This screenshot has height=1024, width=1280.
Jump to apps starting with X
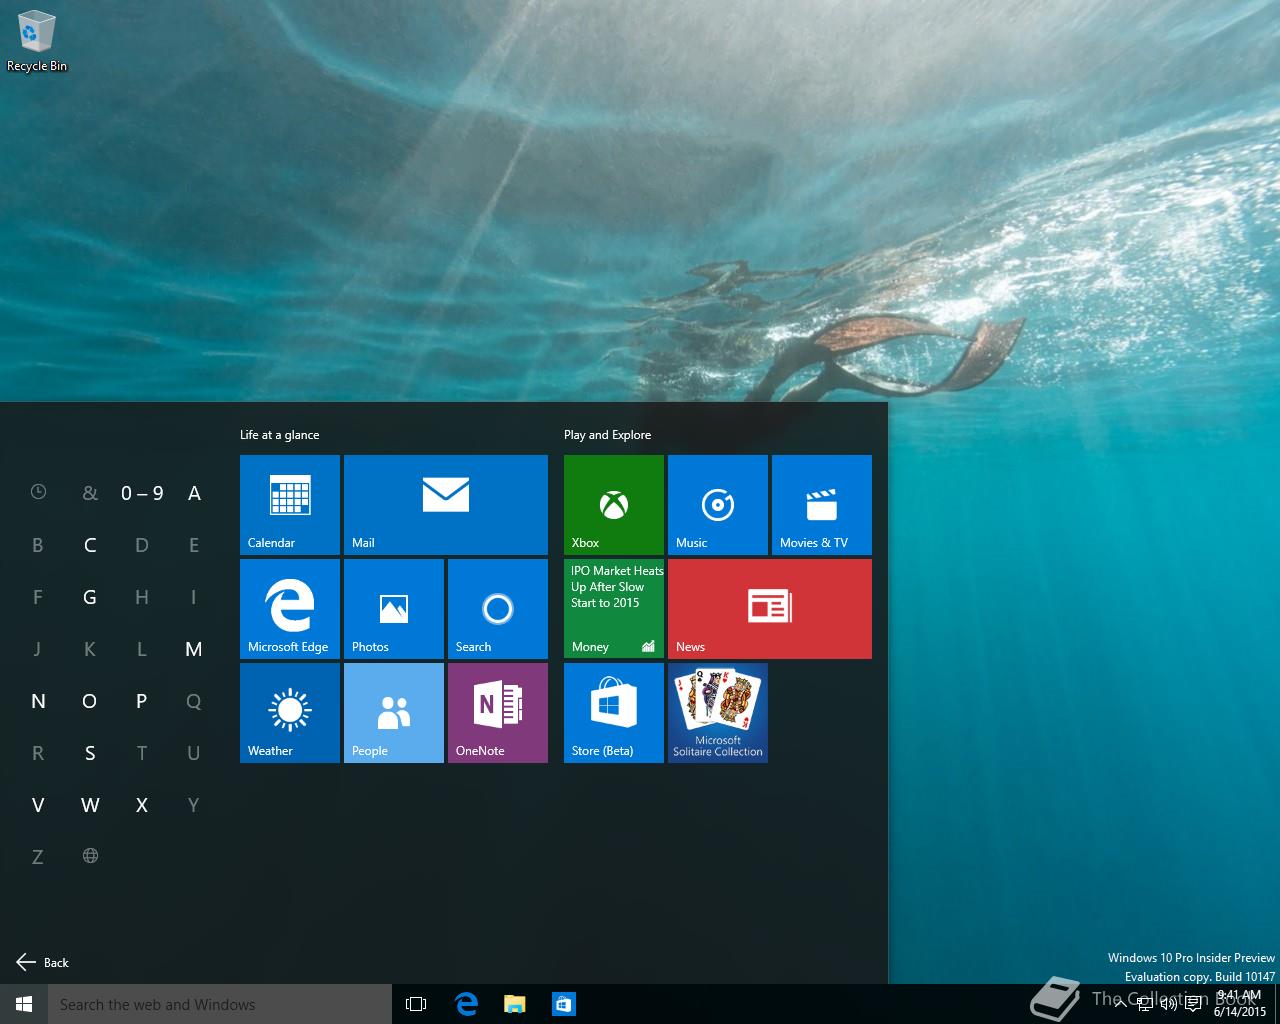coord(142,804)
